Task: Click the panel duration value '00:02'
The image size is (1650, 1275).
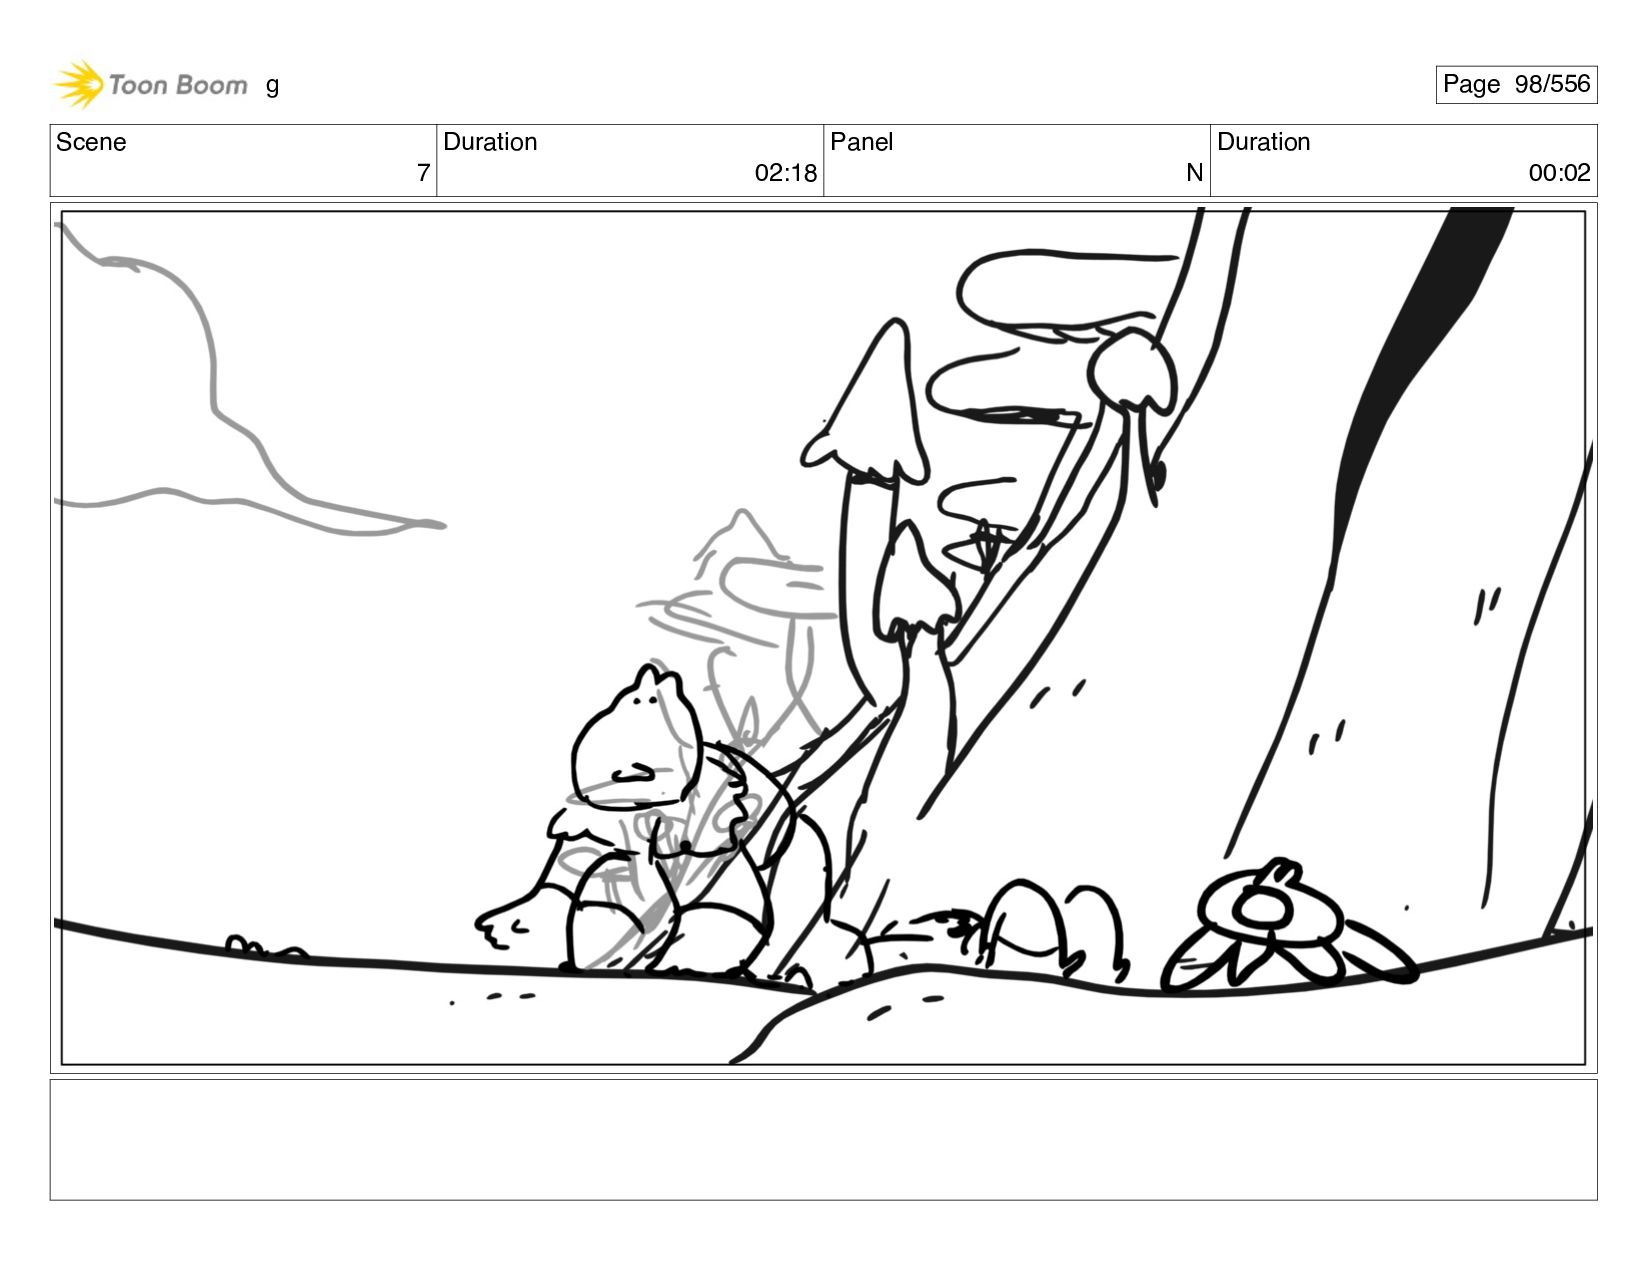Action: click(x=1559, y=173)
